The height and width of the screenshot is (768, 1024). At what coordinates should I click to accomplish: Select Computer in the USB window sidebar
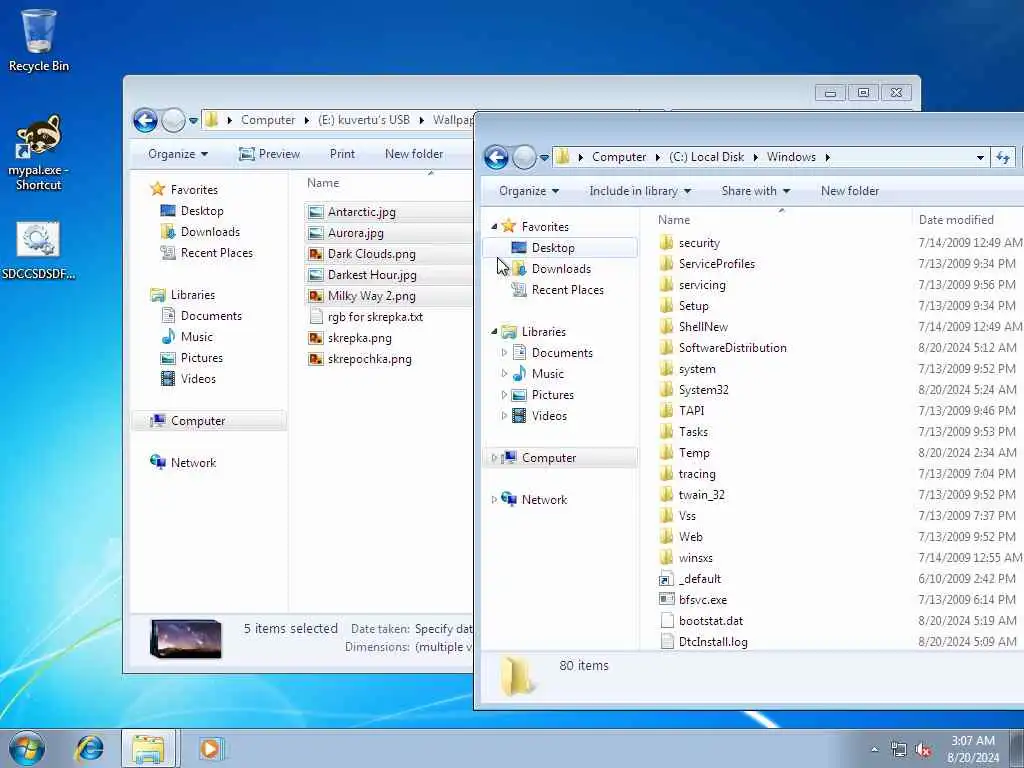click(x=209, y=421)
